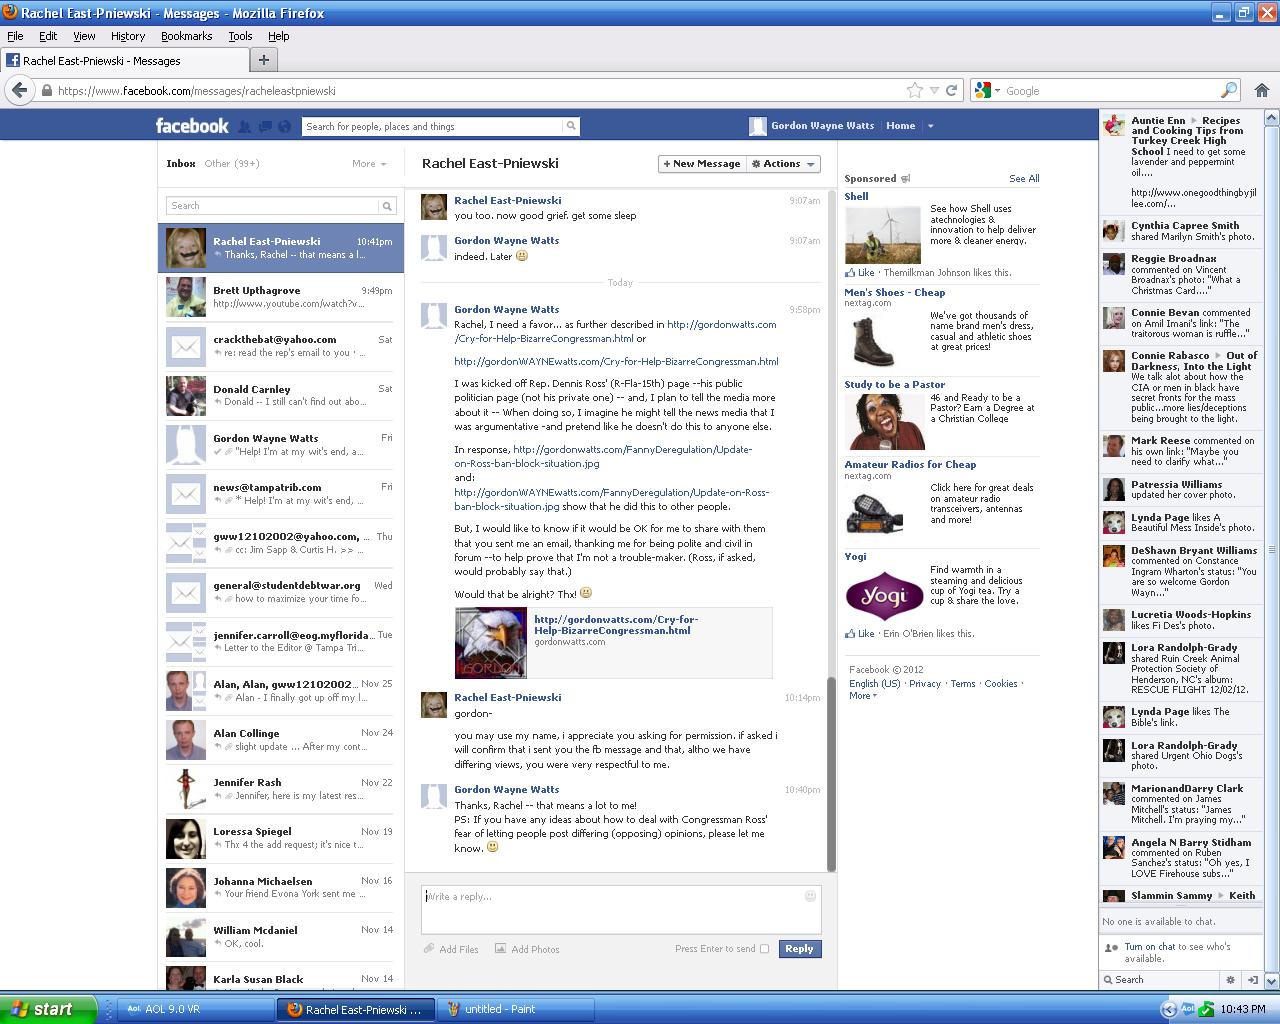Hide the chat sidebar with arrow icon
The image size is (1280, 1024).
click(1253, 980)
